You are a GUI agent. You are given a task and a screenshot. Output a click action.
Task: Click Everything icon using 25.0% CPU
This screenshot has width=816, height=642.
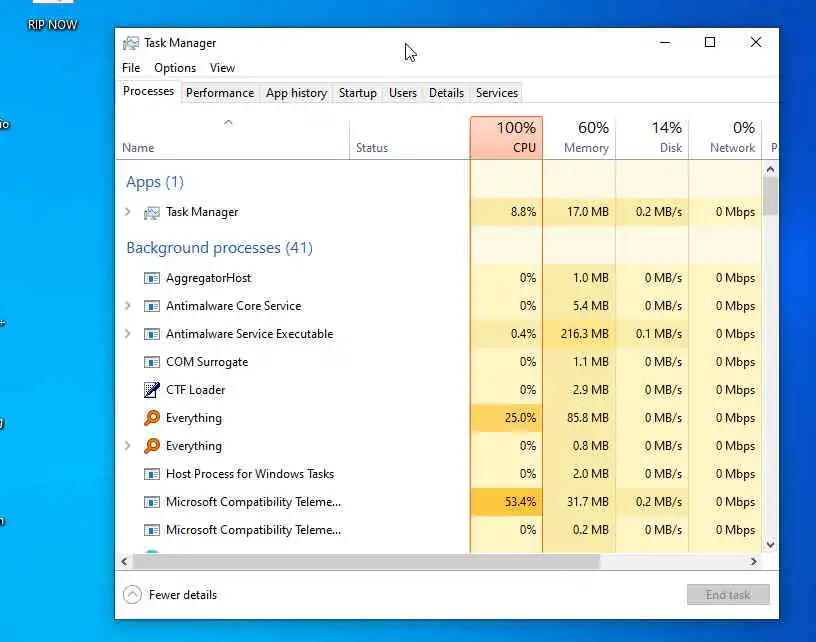coord(151,418)
